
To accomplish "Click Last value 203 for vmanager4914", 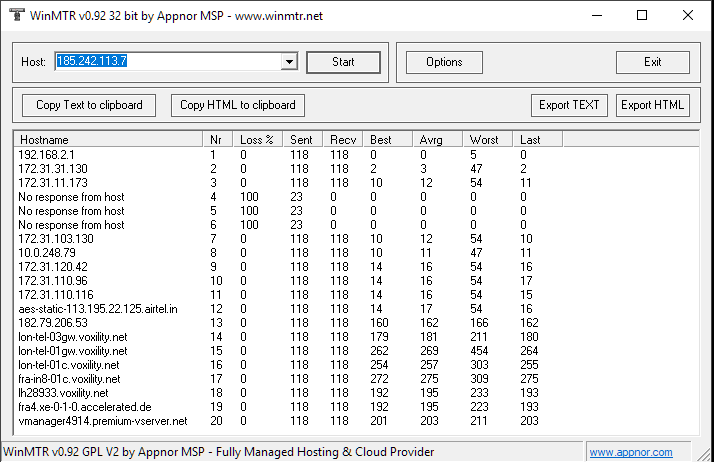I will [x=529, y=421].
